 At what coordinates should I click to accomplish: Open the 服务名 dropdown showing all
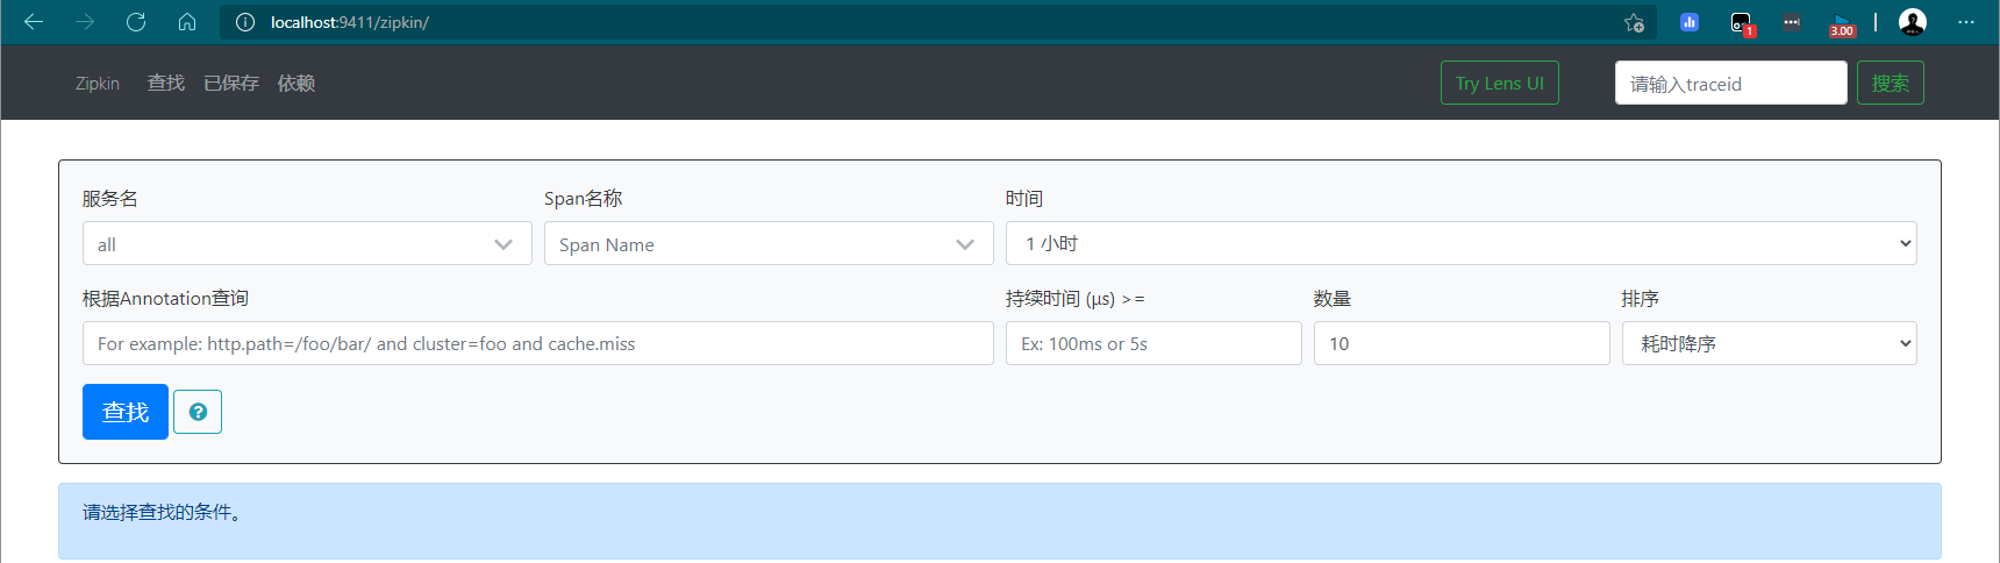[x=307, y=244]
